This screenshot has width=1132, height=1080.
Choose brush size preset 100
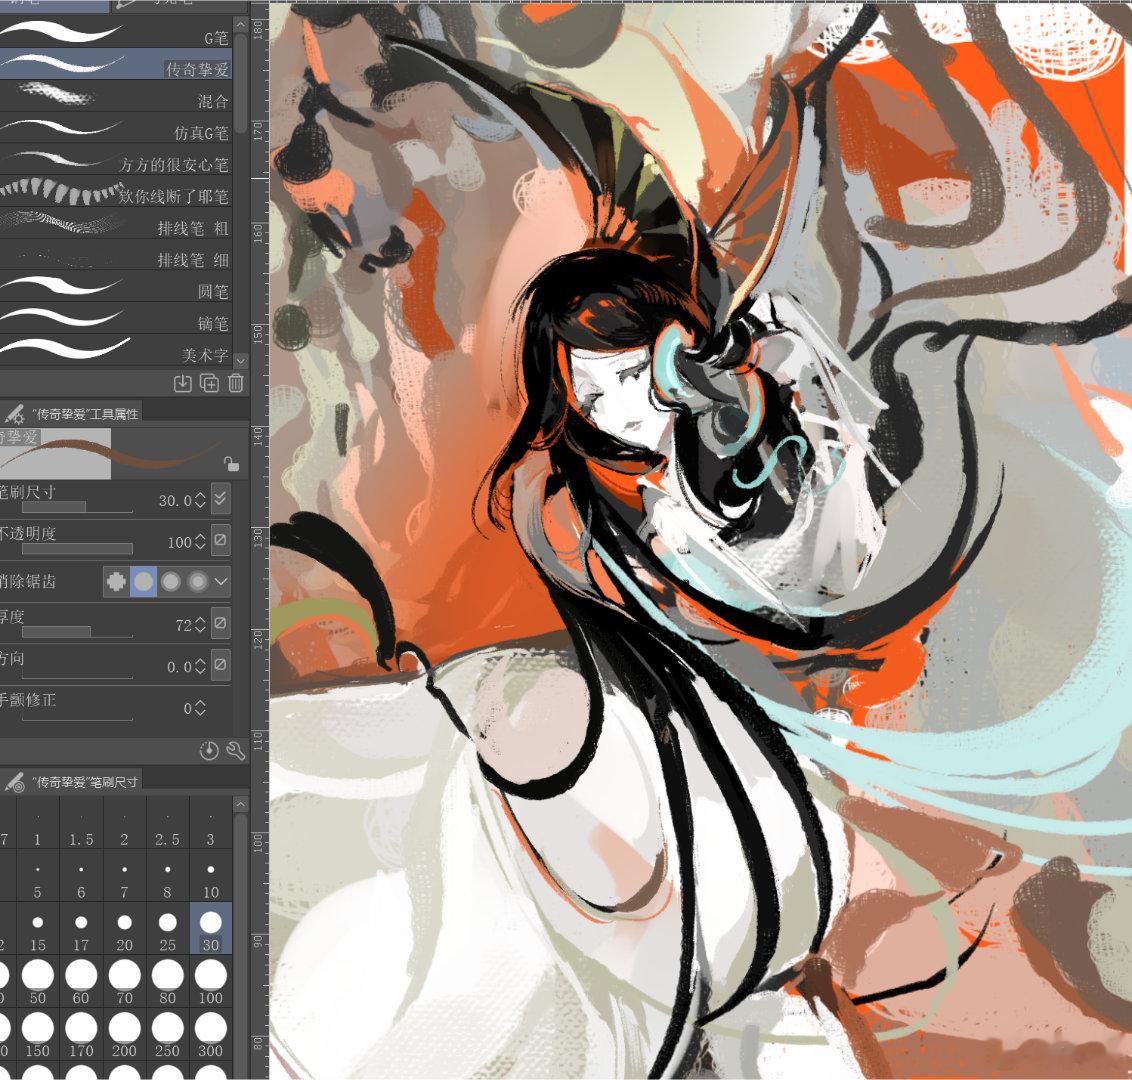tap(211, 983)
